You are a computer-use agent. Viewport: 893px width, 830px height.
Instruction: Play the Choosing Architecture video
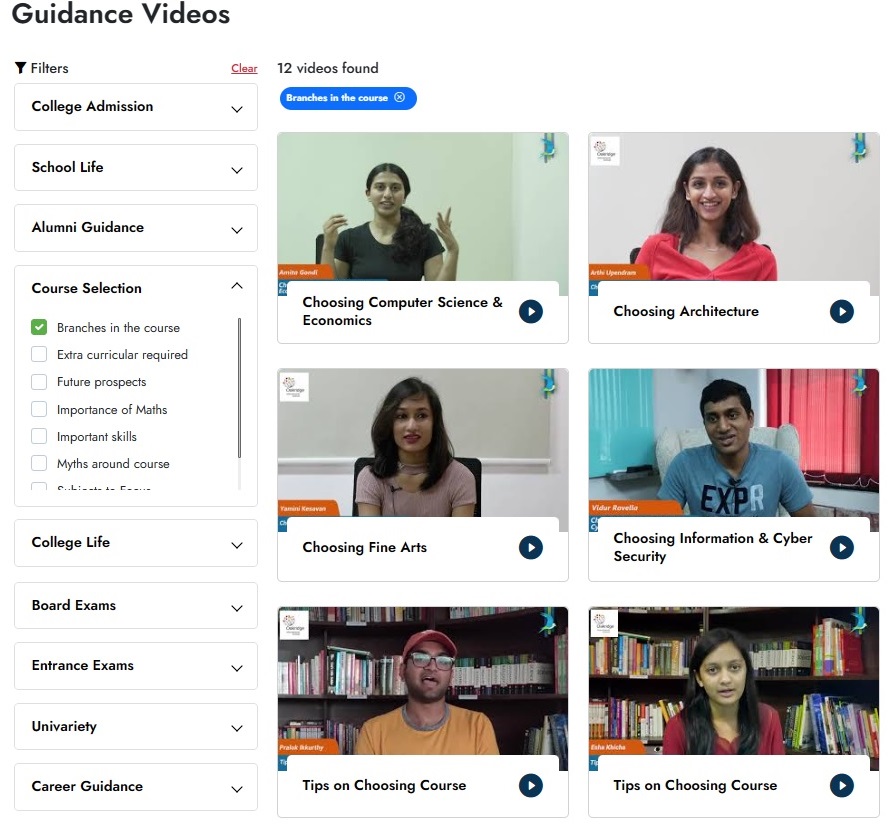(841, 311)
